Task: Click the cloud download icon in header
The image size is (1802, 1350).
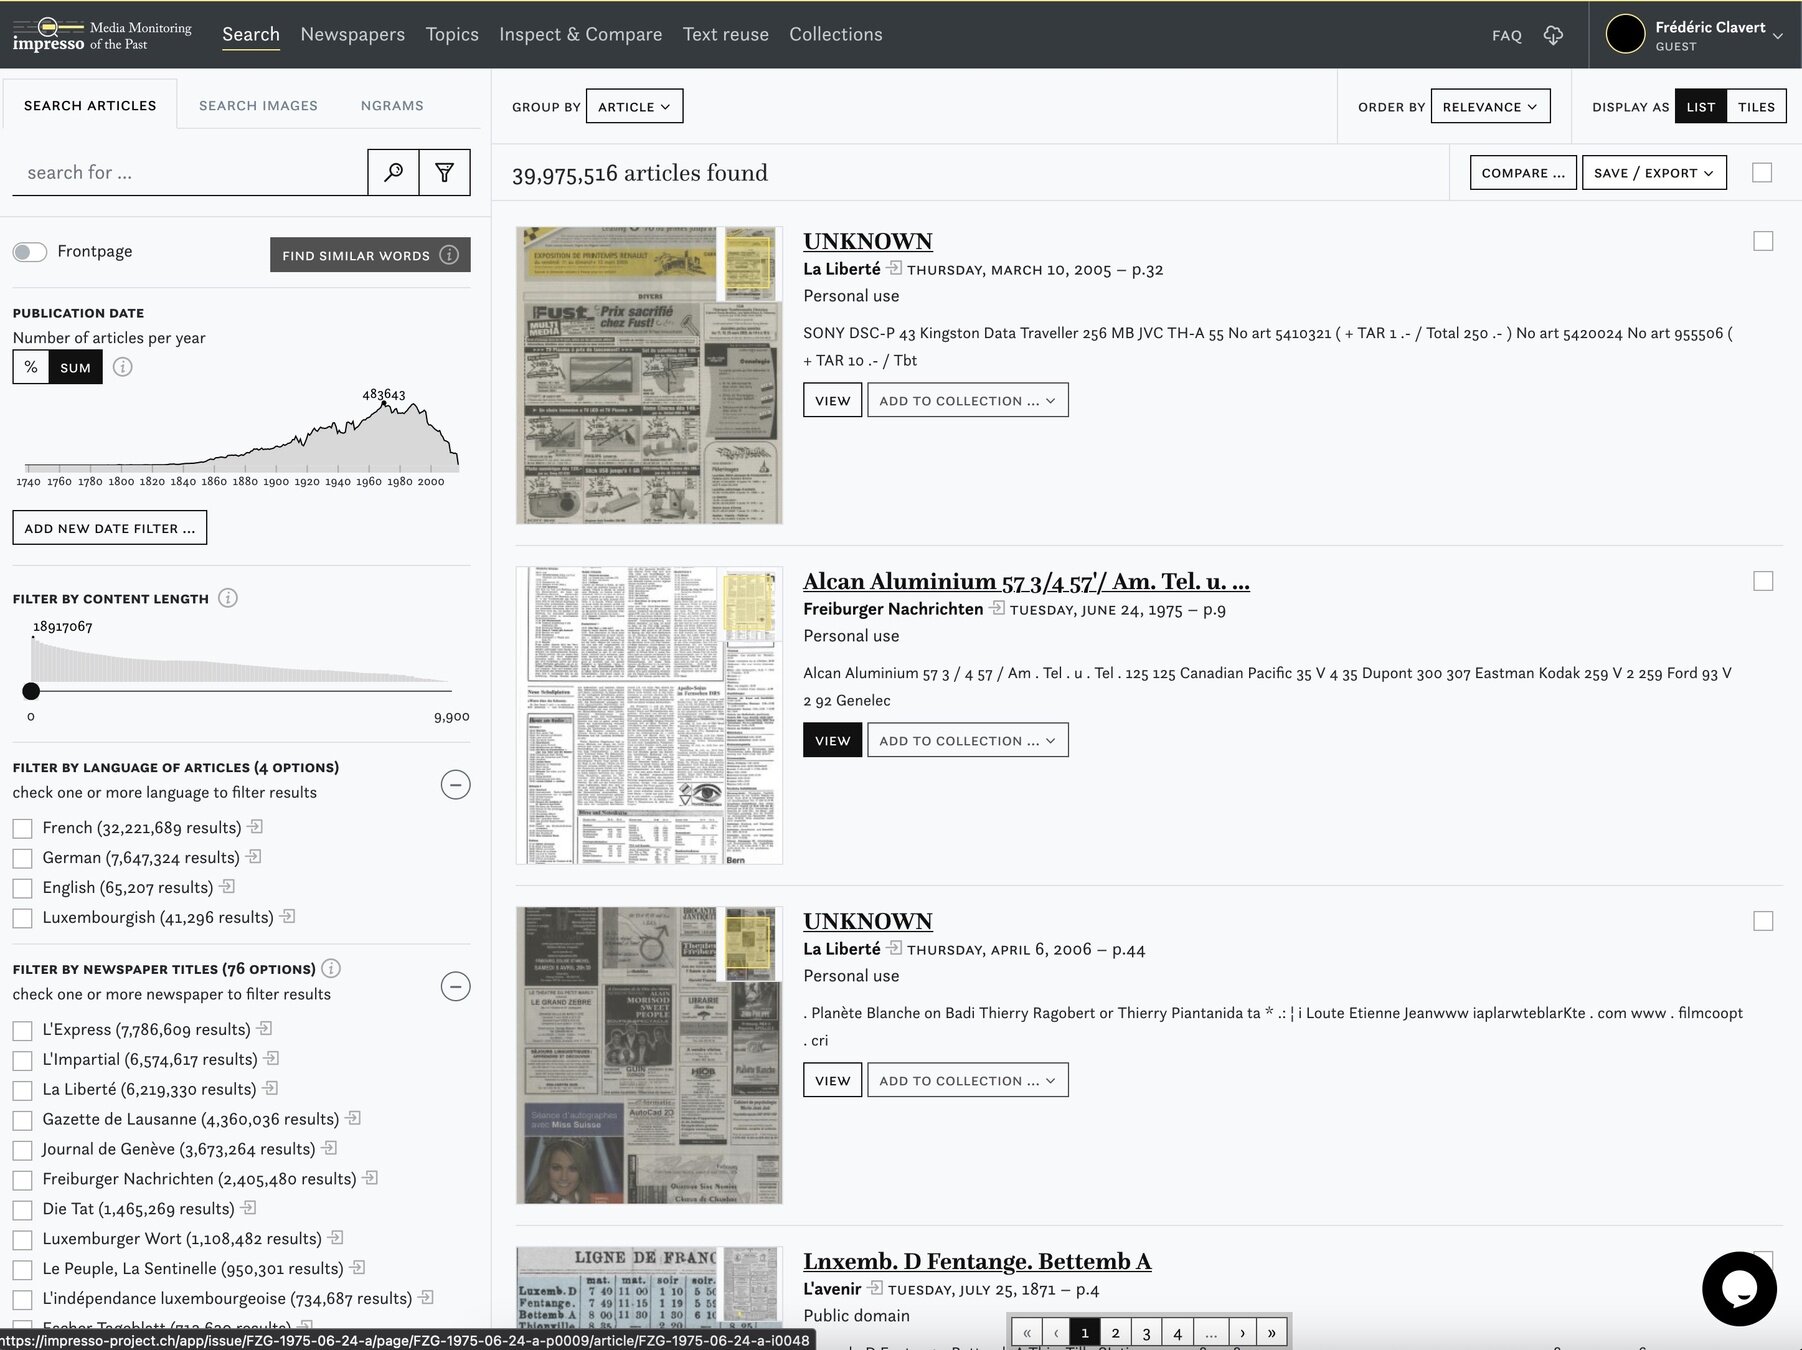Action: coord(1553,35)
